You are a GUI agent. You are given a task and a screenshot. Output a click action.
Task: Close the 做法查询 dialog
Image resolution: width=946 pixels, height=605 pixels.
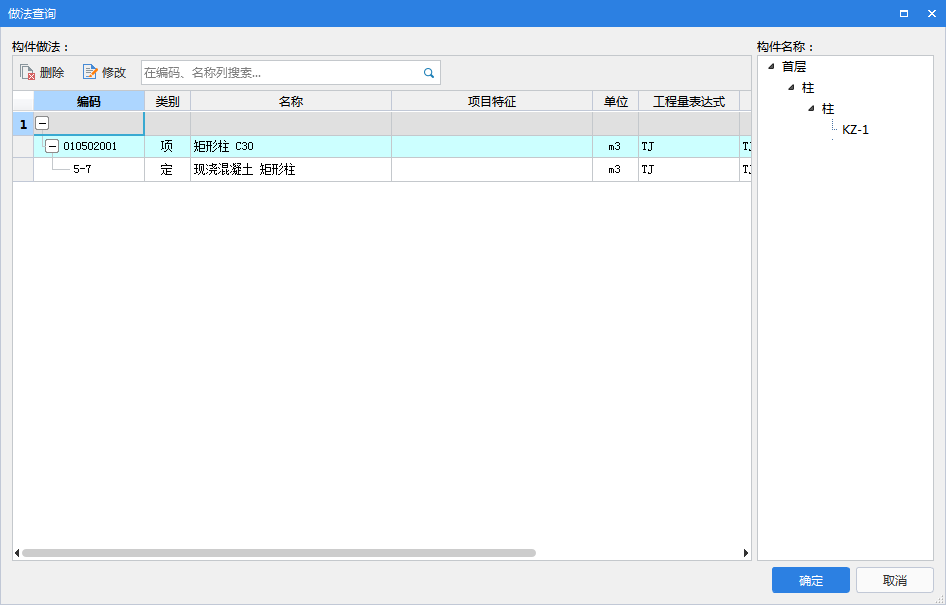point(929,14)
